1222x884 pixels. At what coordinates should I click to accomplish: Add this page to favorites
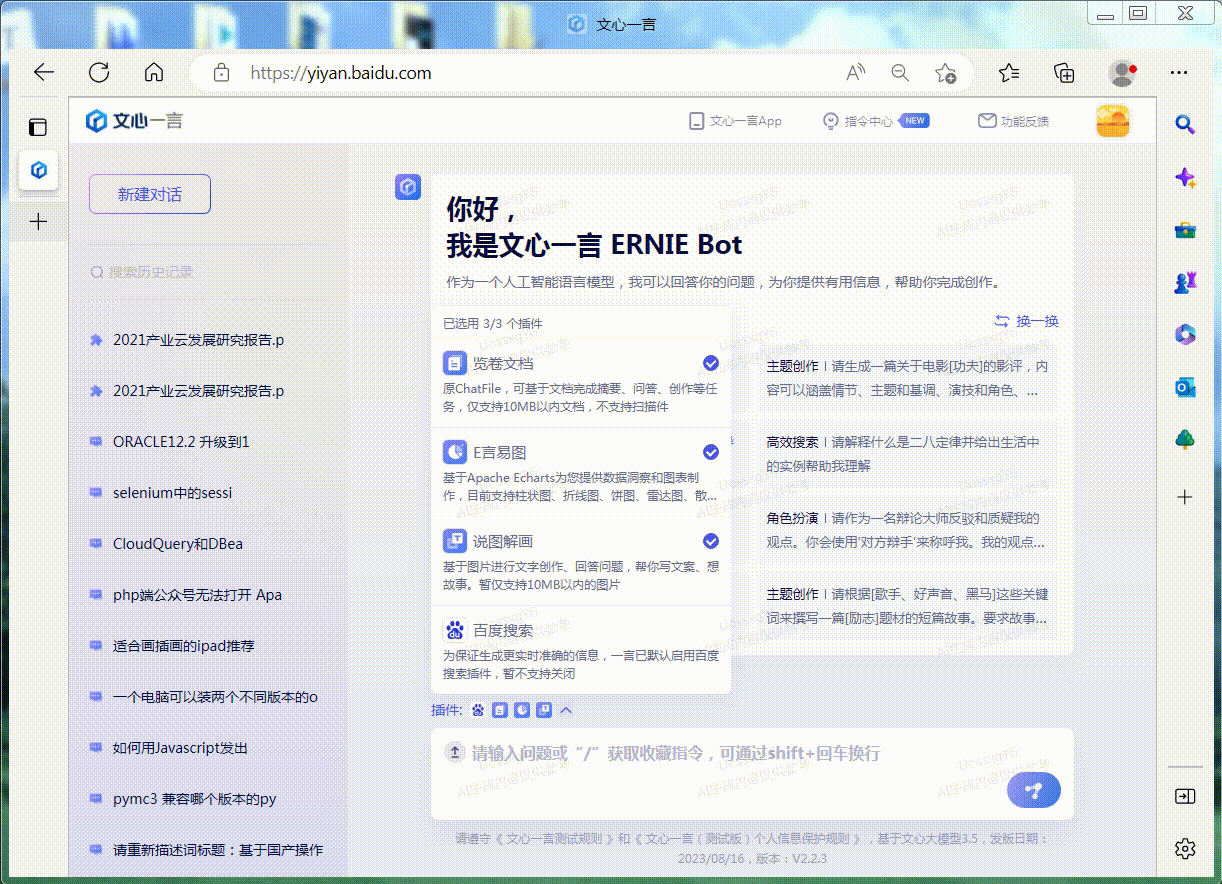click(x=945, y=73)
